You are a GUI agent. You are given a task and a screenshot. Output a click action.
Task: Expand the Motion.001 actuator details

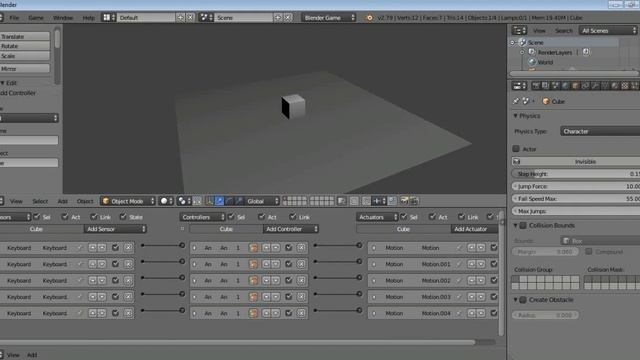[x=374, y=264]
